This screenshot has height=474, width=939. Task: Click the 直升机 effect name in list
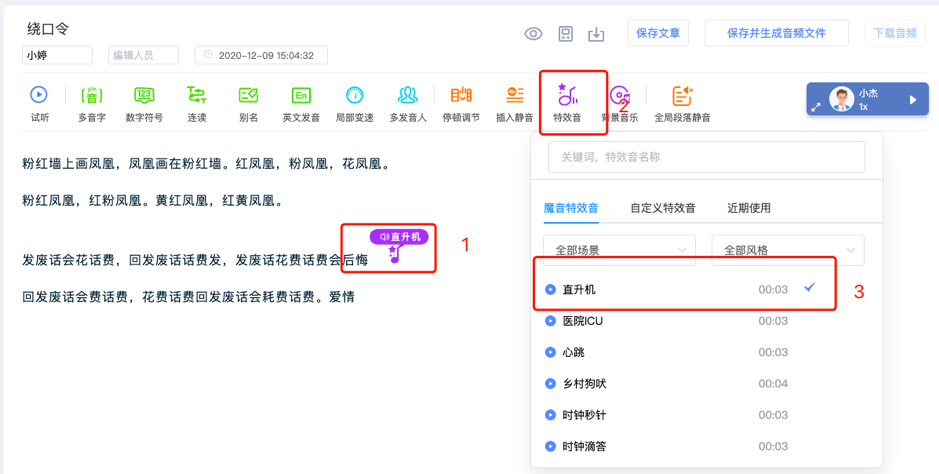tap(579, 290)
